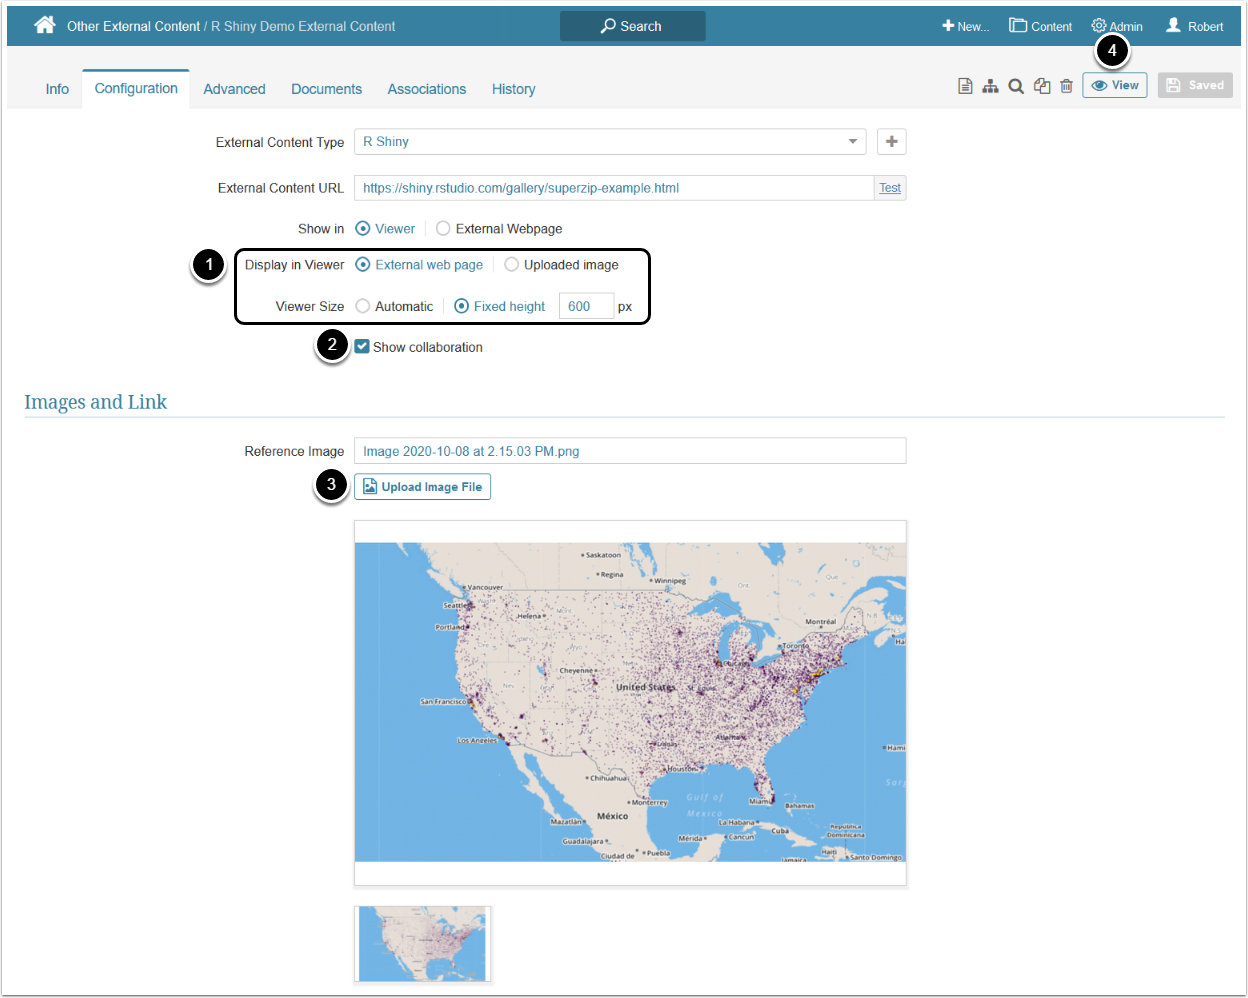Click the small map thumbnail preview
1248x998 pixels.
pos(422,944)
